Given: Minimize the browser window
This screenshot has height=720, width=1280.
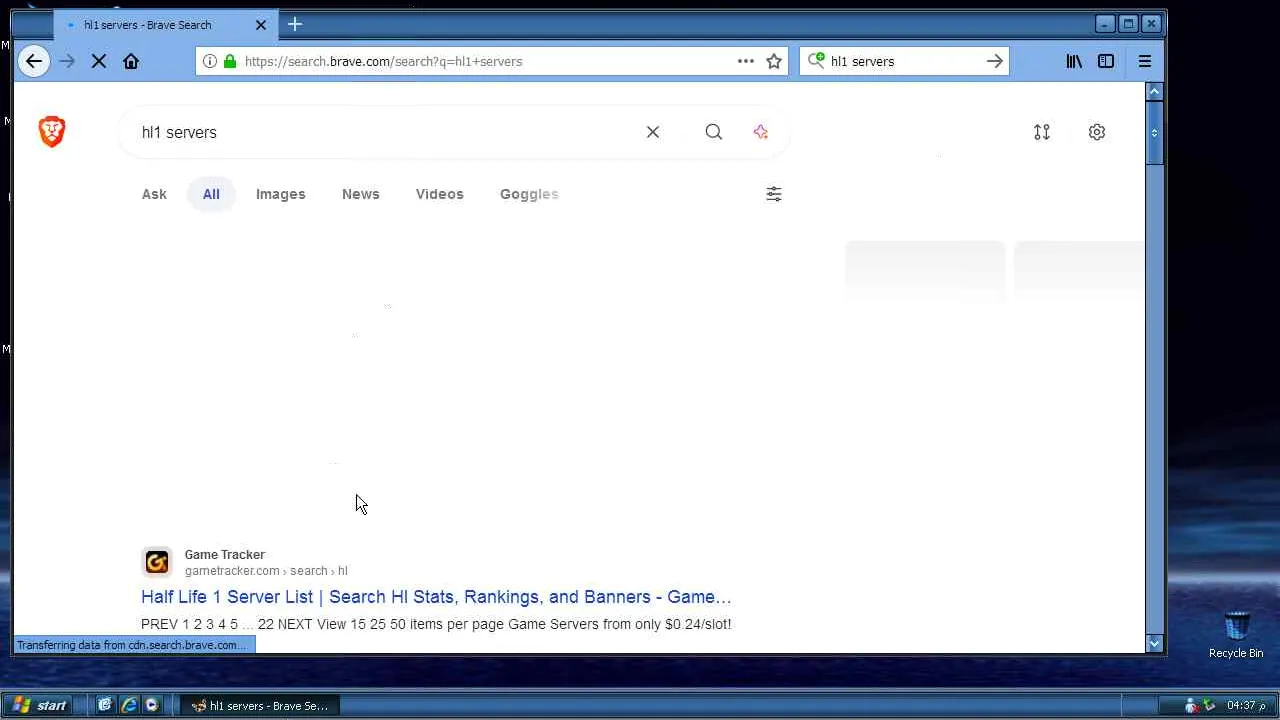Looking at the screenshot, I should (1105, 24).
